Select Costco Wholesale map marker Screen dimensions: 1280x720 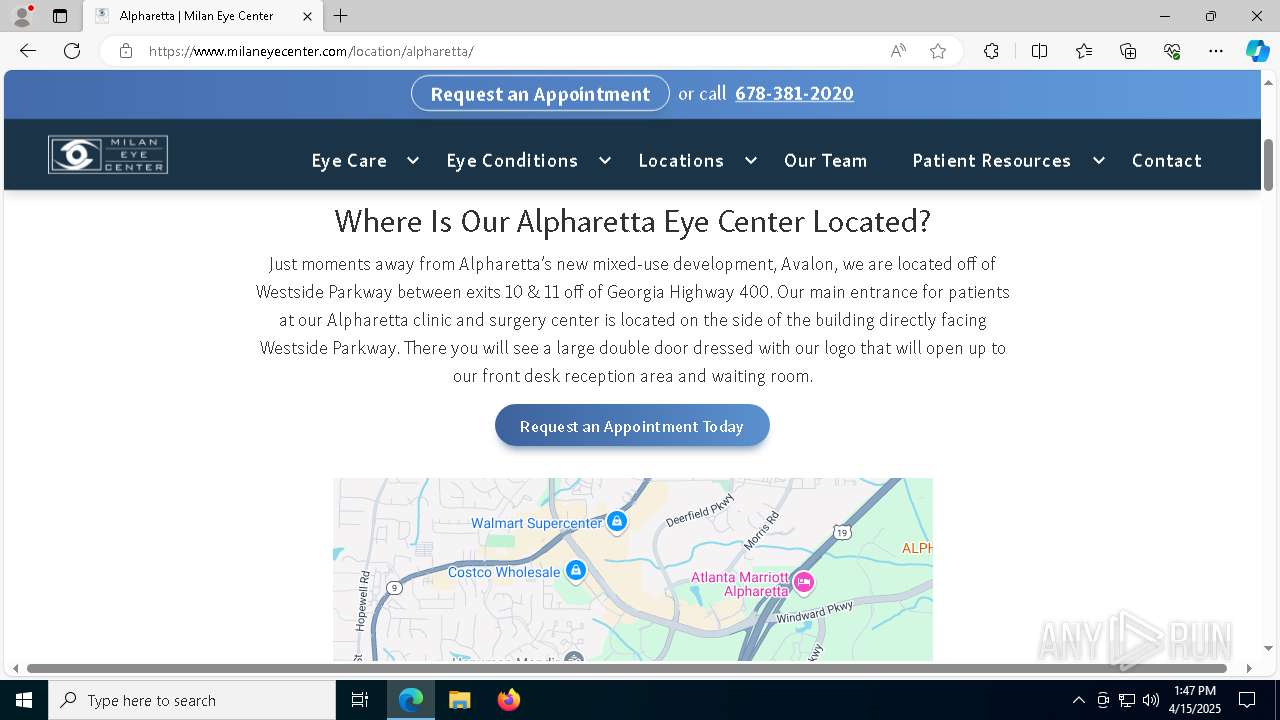(x=575, y=571)
